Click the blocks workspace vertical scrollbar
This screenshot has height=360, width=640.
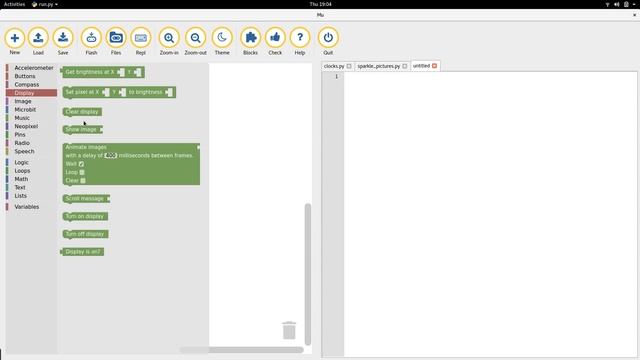308,274
